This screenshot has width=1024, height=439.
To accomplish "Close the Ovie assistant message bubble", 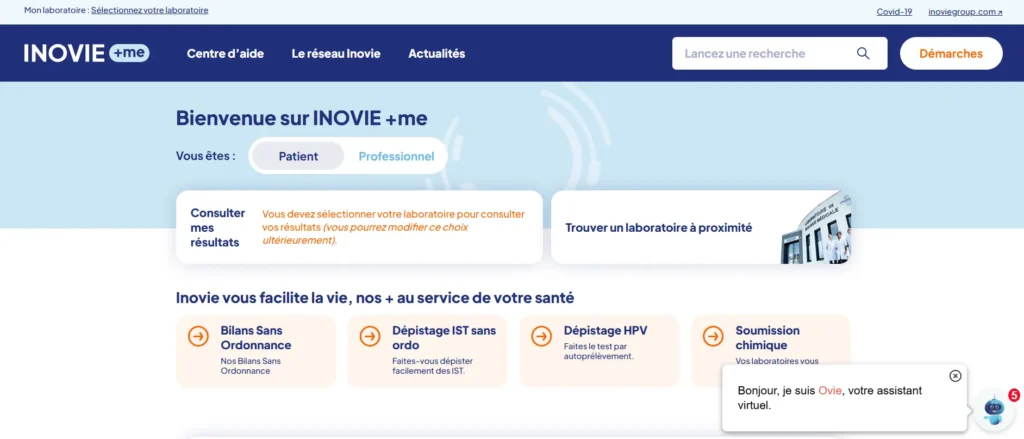I will coord(955,376).
